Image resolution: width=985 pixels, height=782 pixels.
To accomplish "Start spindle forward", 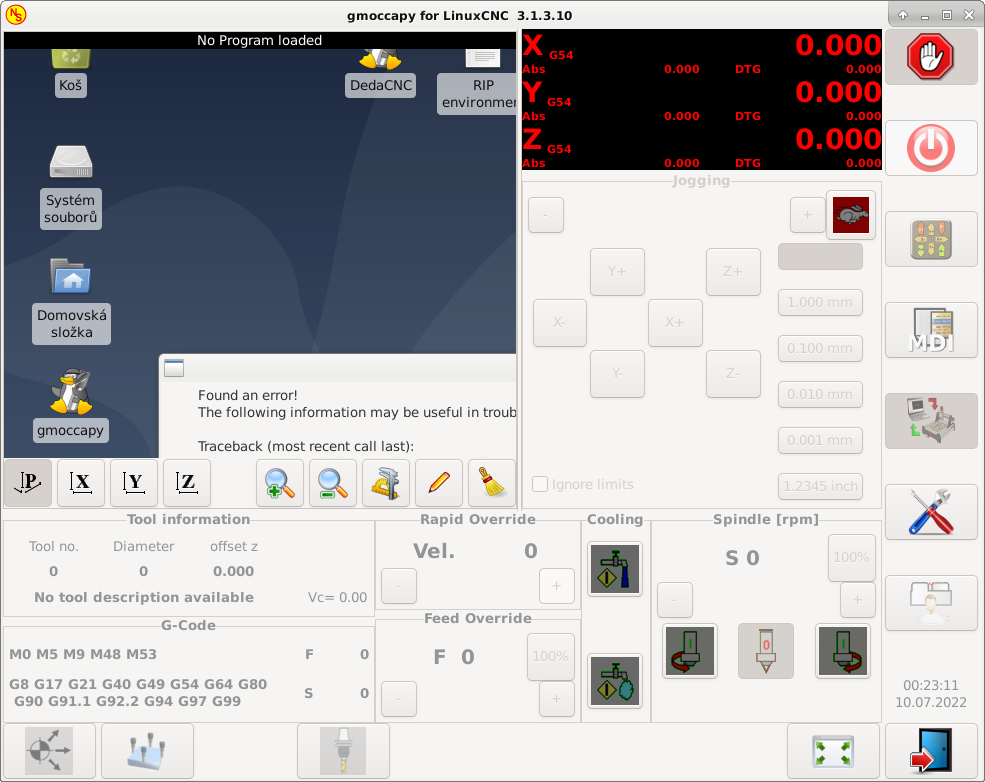I will 843,651.
